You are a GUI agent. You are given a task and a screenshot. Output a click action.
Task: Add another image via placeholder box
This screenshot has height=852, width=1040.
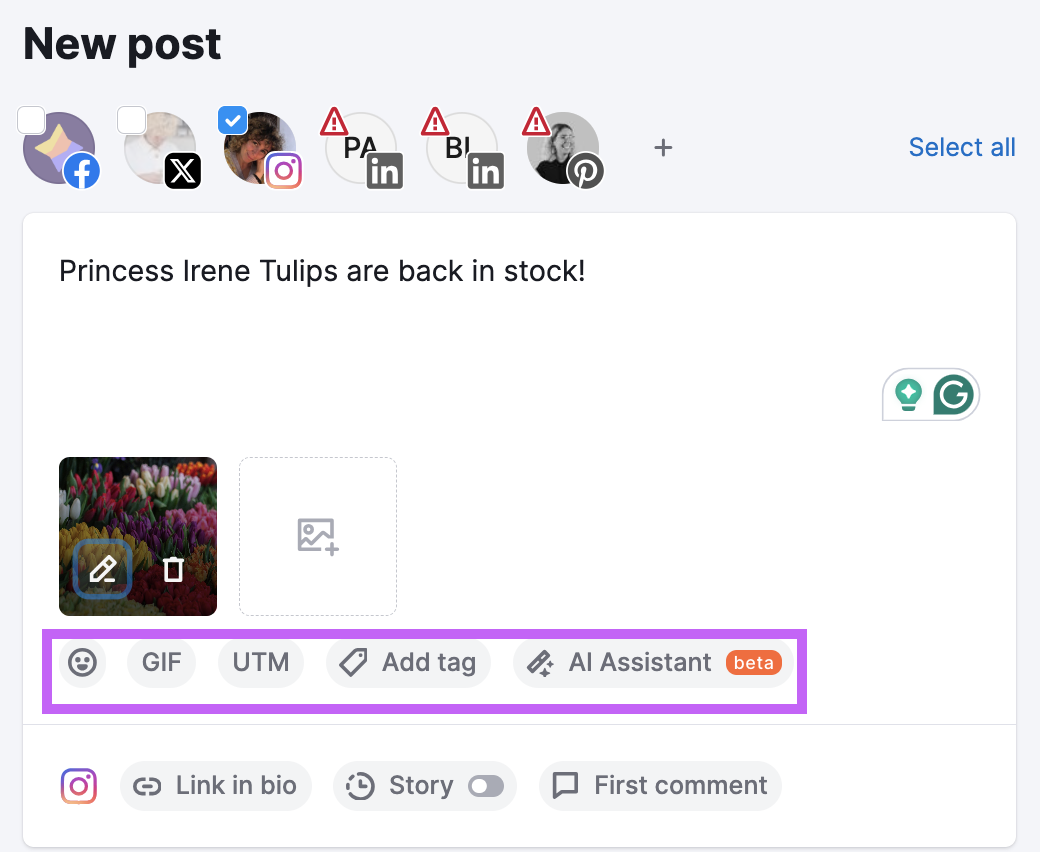[x=318, y=536]
